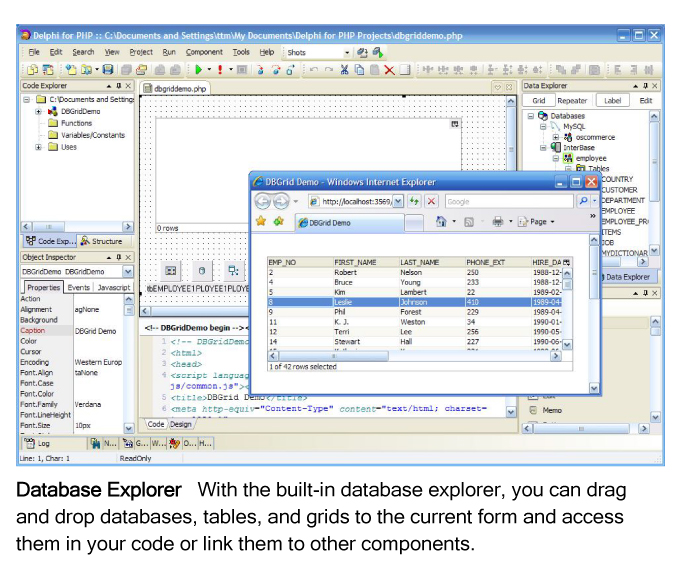The height and width of the screenshot is (568, 683).
Task: Expand the oscommerce database node
Action: tap(555, 137)
